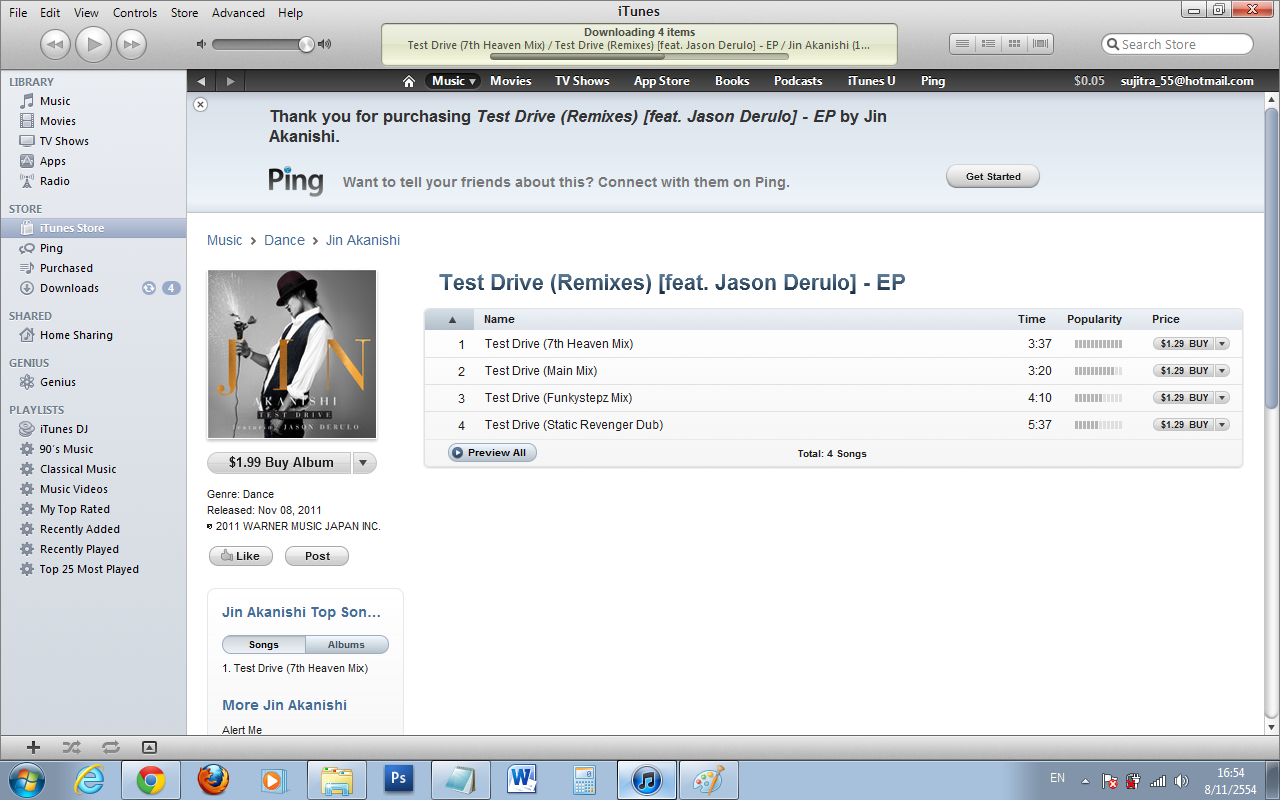Open the sujitra_55@hotmail.com account menu
Screen dimensions: 1280x800
coord(1187,81)
